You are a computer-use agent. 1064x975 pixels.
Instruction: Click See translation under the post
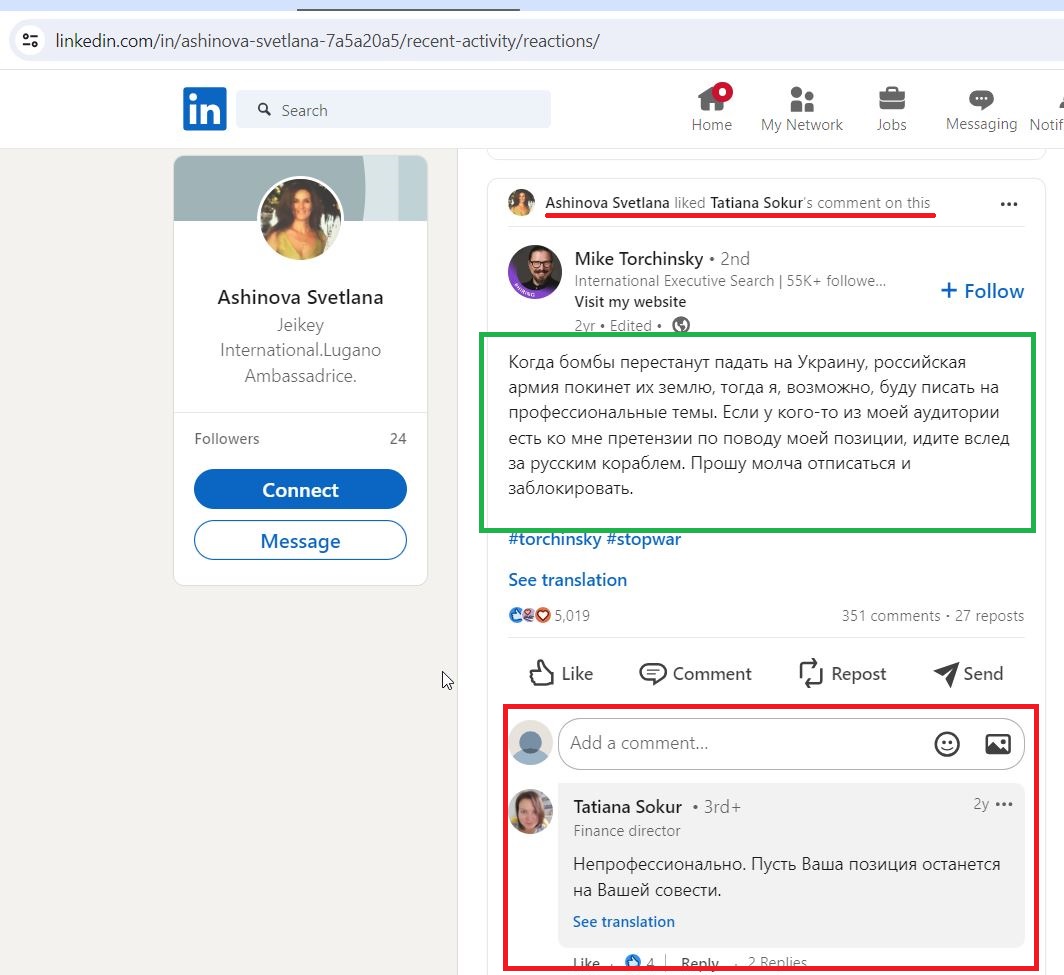[567, 579]
